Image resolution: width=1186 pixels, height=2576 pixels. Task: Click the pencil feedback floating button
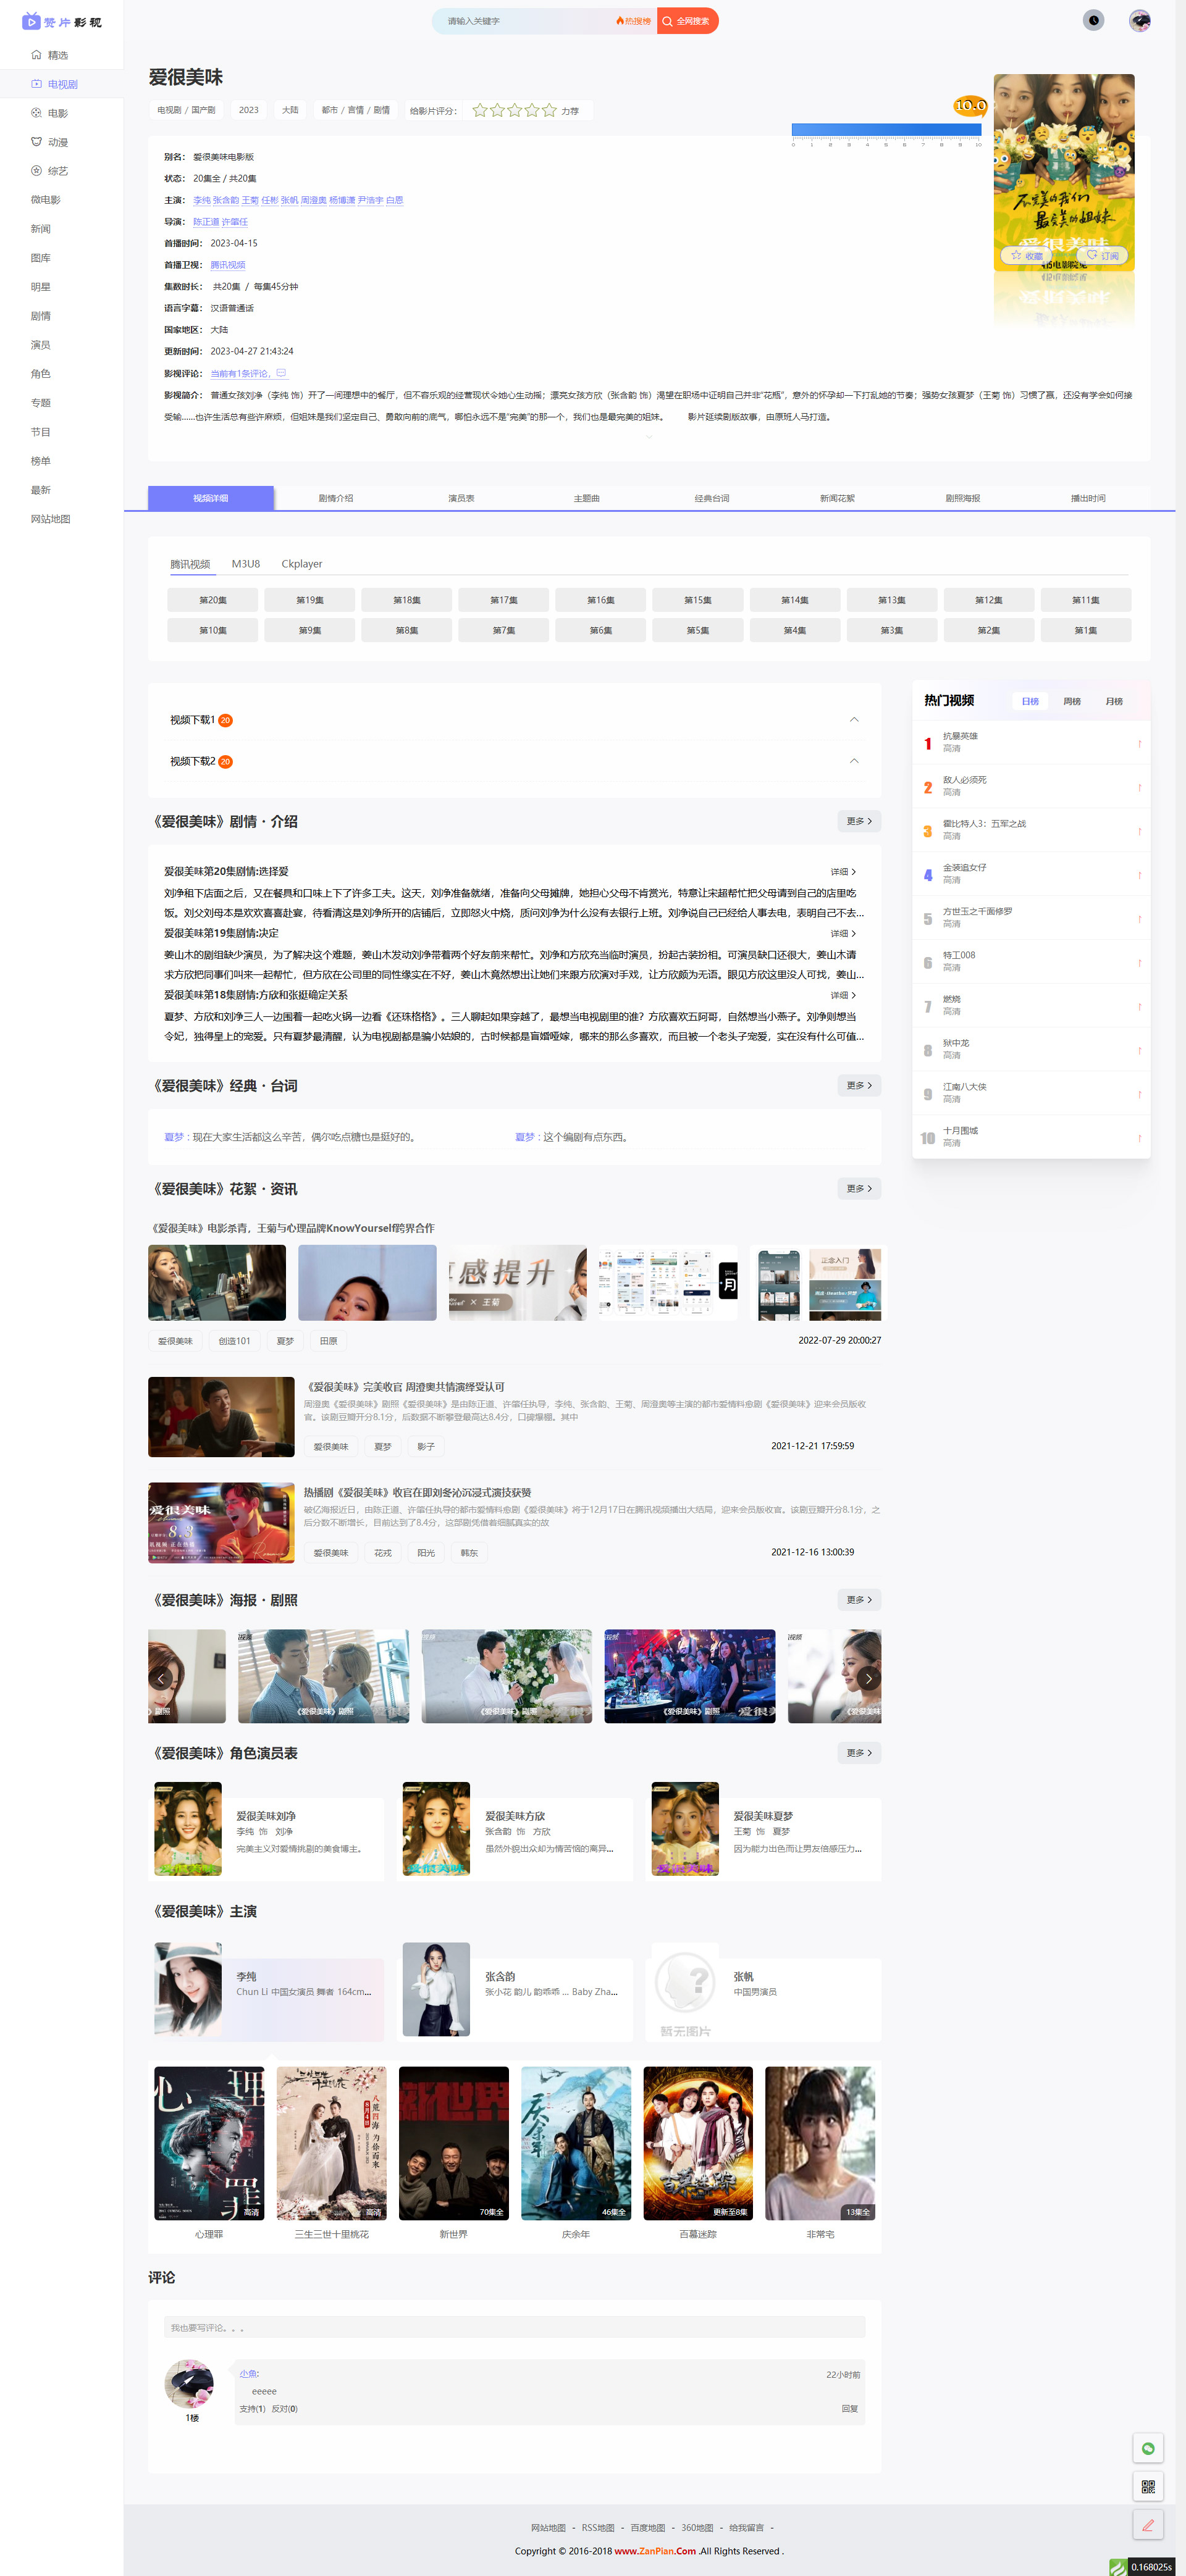pos(1147,2525)
